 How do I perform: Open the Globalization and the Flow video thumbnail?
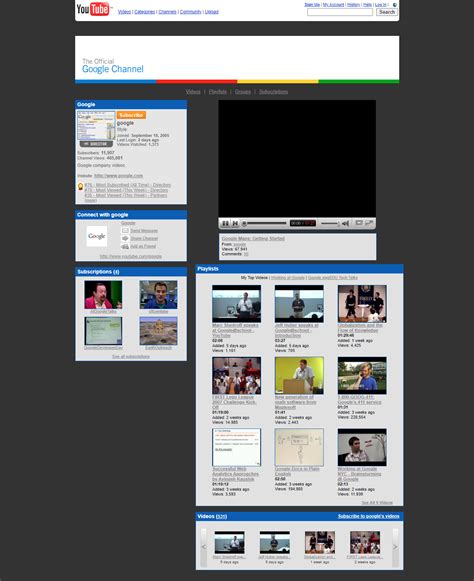(x=362, y=303)
